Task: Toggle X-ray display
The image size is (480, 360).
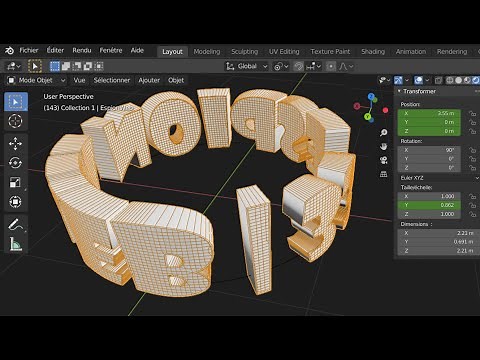Action: (439, 80)
